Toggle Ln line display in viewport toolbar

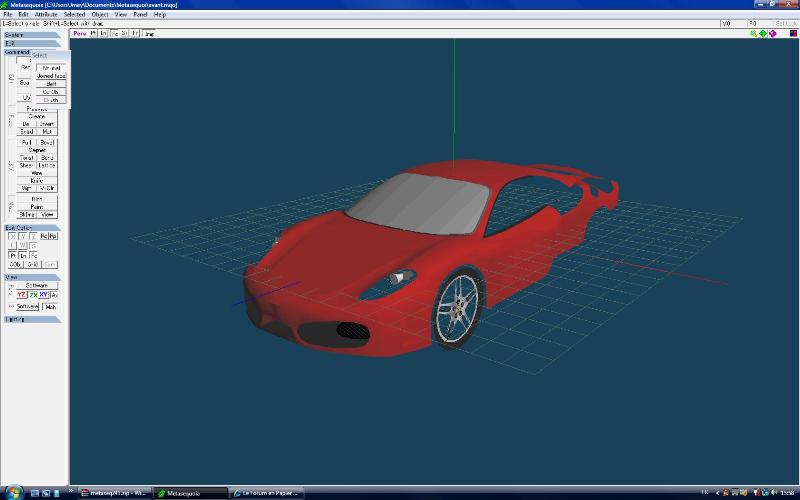click(x=104, y=34)
